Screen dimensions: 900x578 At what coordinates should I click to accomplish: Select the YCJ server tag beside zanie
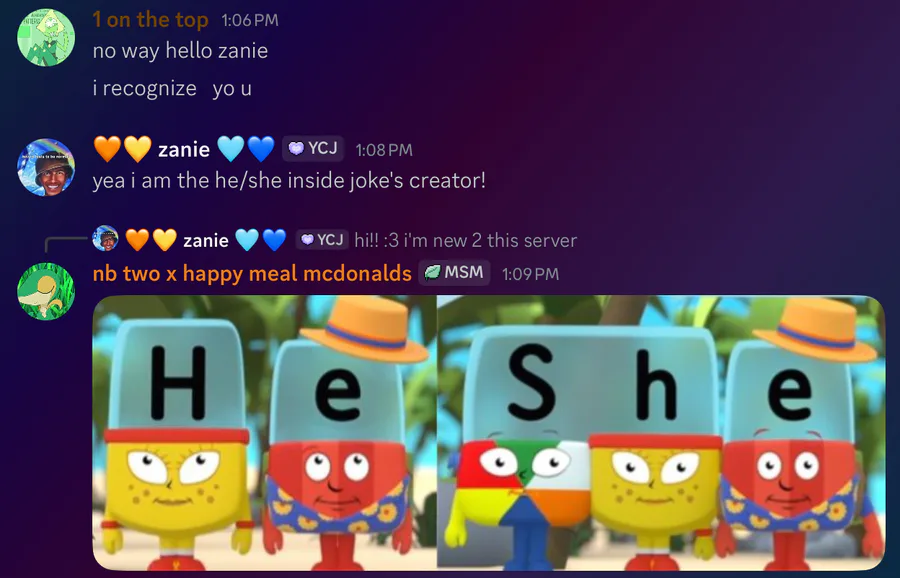coord(313,149)
